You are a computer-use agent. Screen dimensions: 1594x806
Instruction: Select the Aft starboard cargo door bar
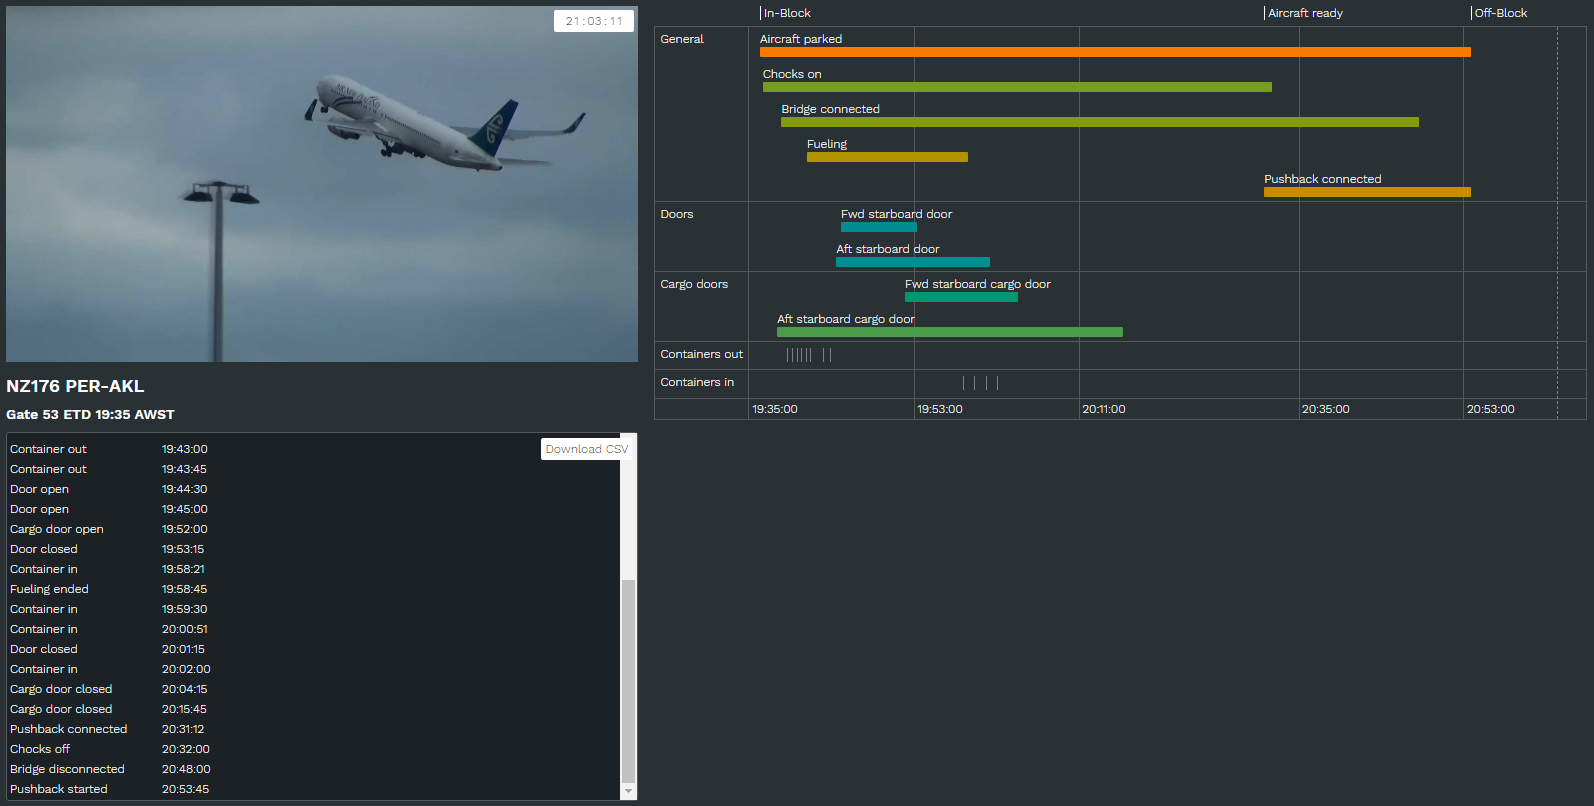pos(950,332)
